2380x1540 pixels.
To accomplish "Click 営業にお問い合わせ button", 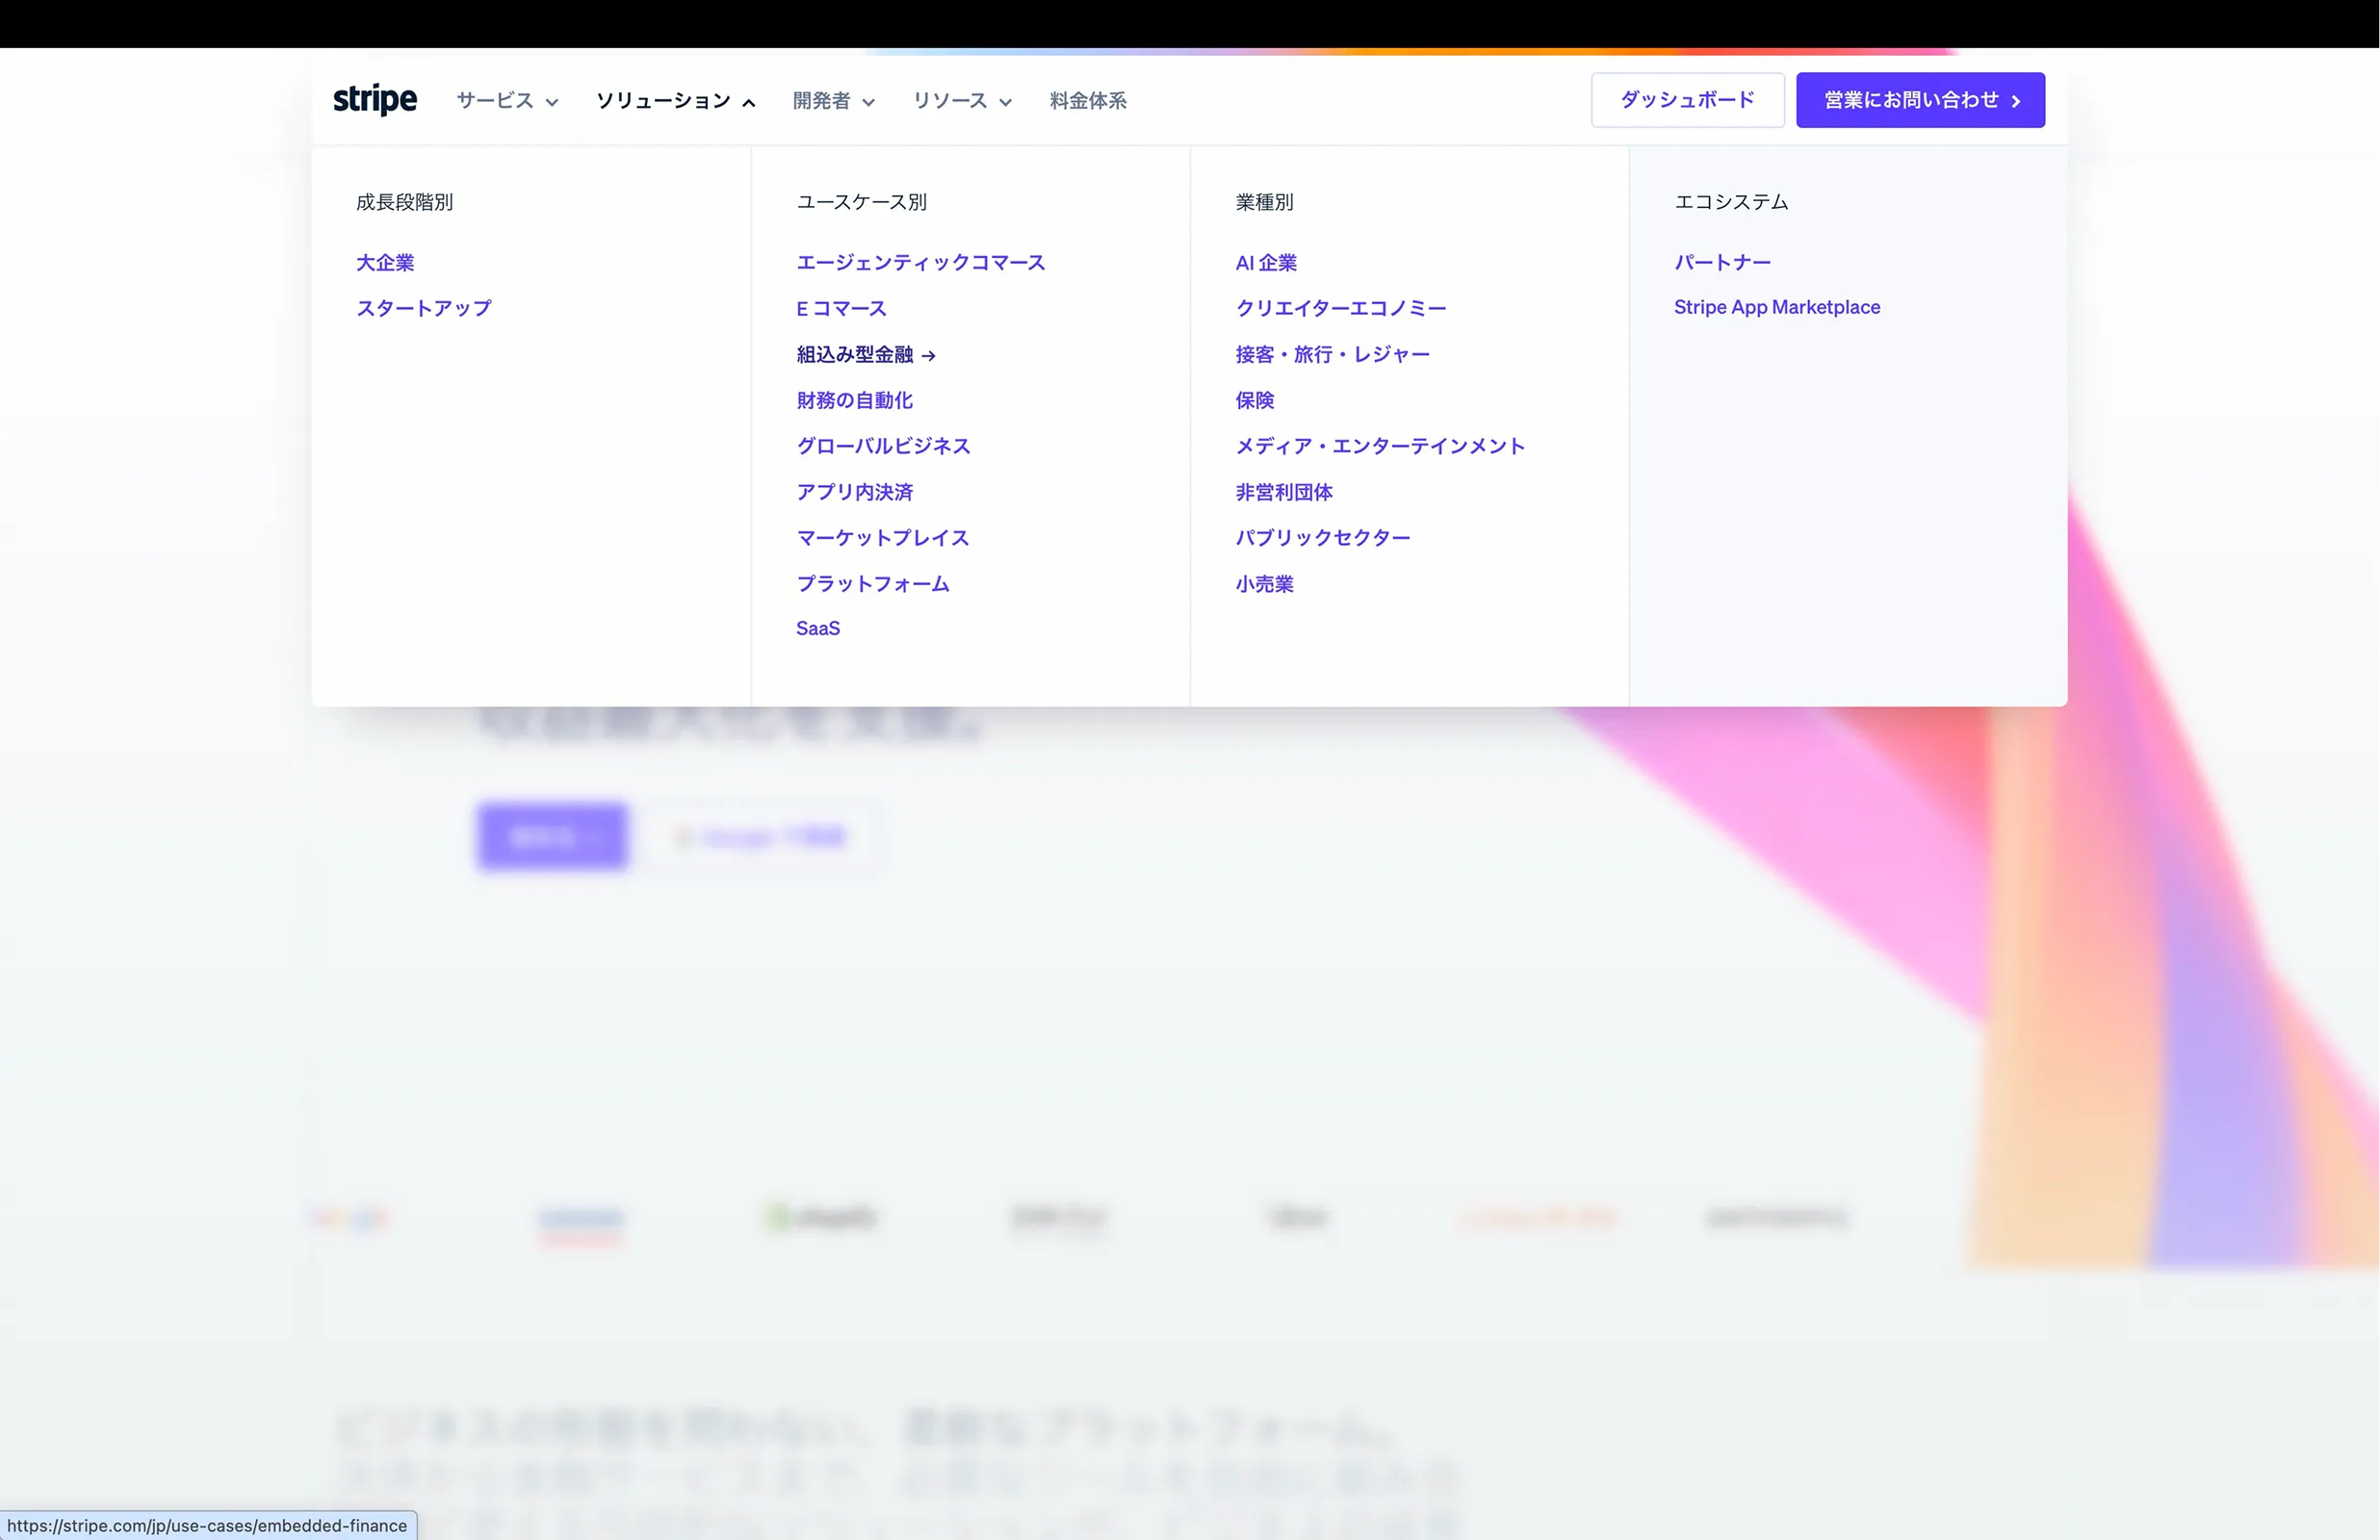I will [1920, 100].
